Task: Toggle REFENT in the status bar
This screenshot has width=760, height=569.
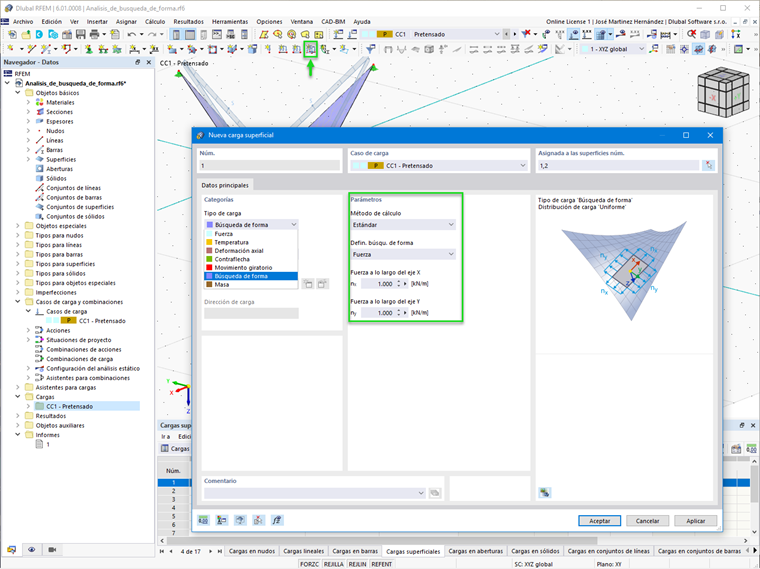Action: (381, 564)
